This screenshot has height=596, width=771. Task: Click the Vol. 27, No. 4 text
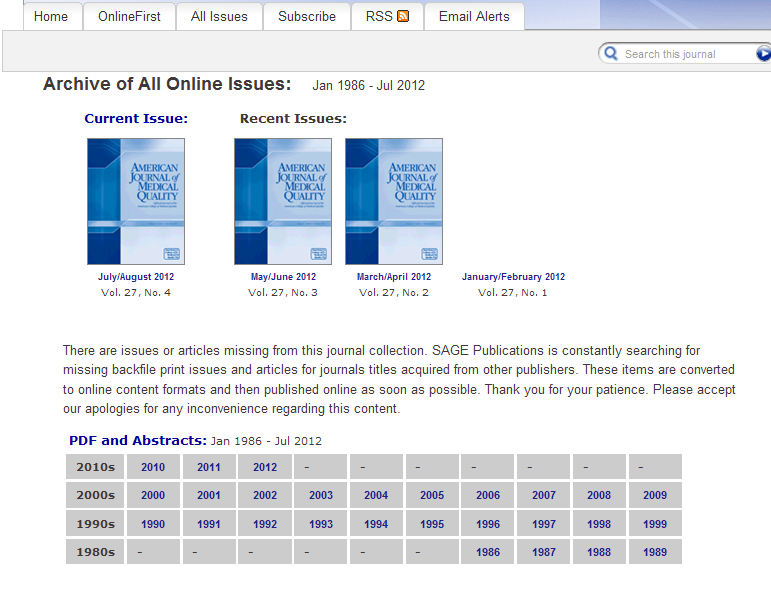pos(136,293)
